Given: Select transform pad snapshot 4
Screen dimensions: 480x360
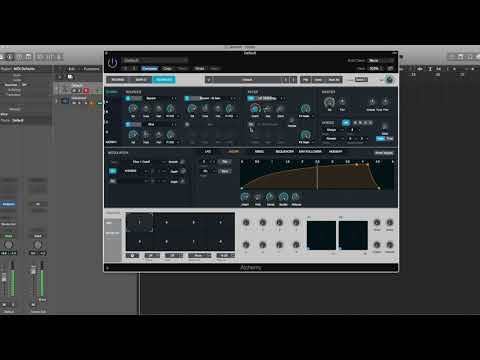Looking at the screenshot, I should coord(220,222).
